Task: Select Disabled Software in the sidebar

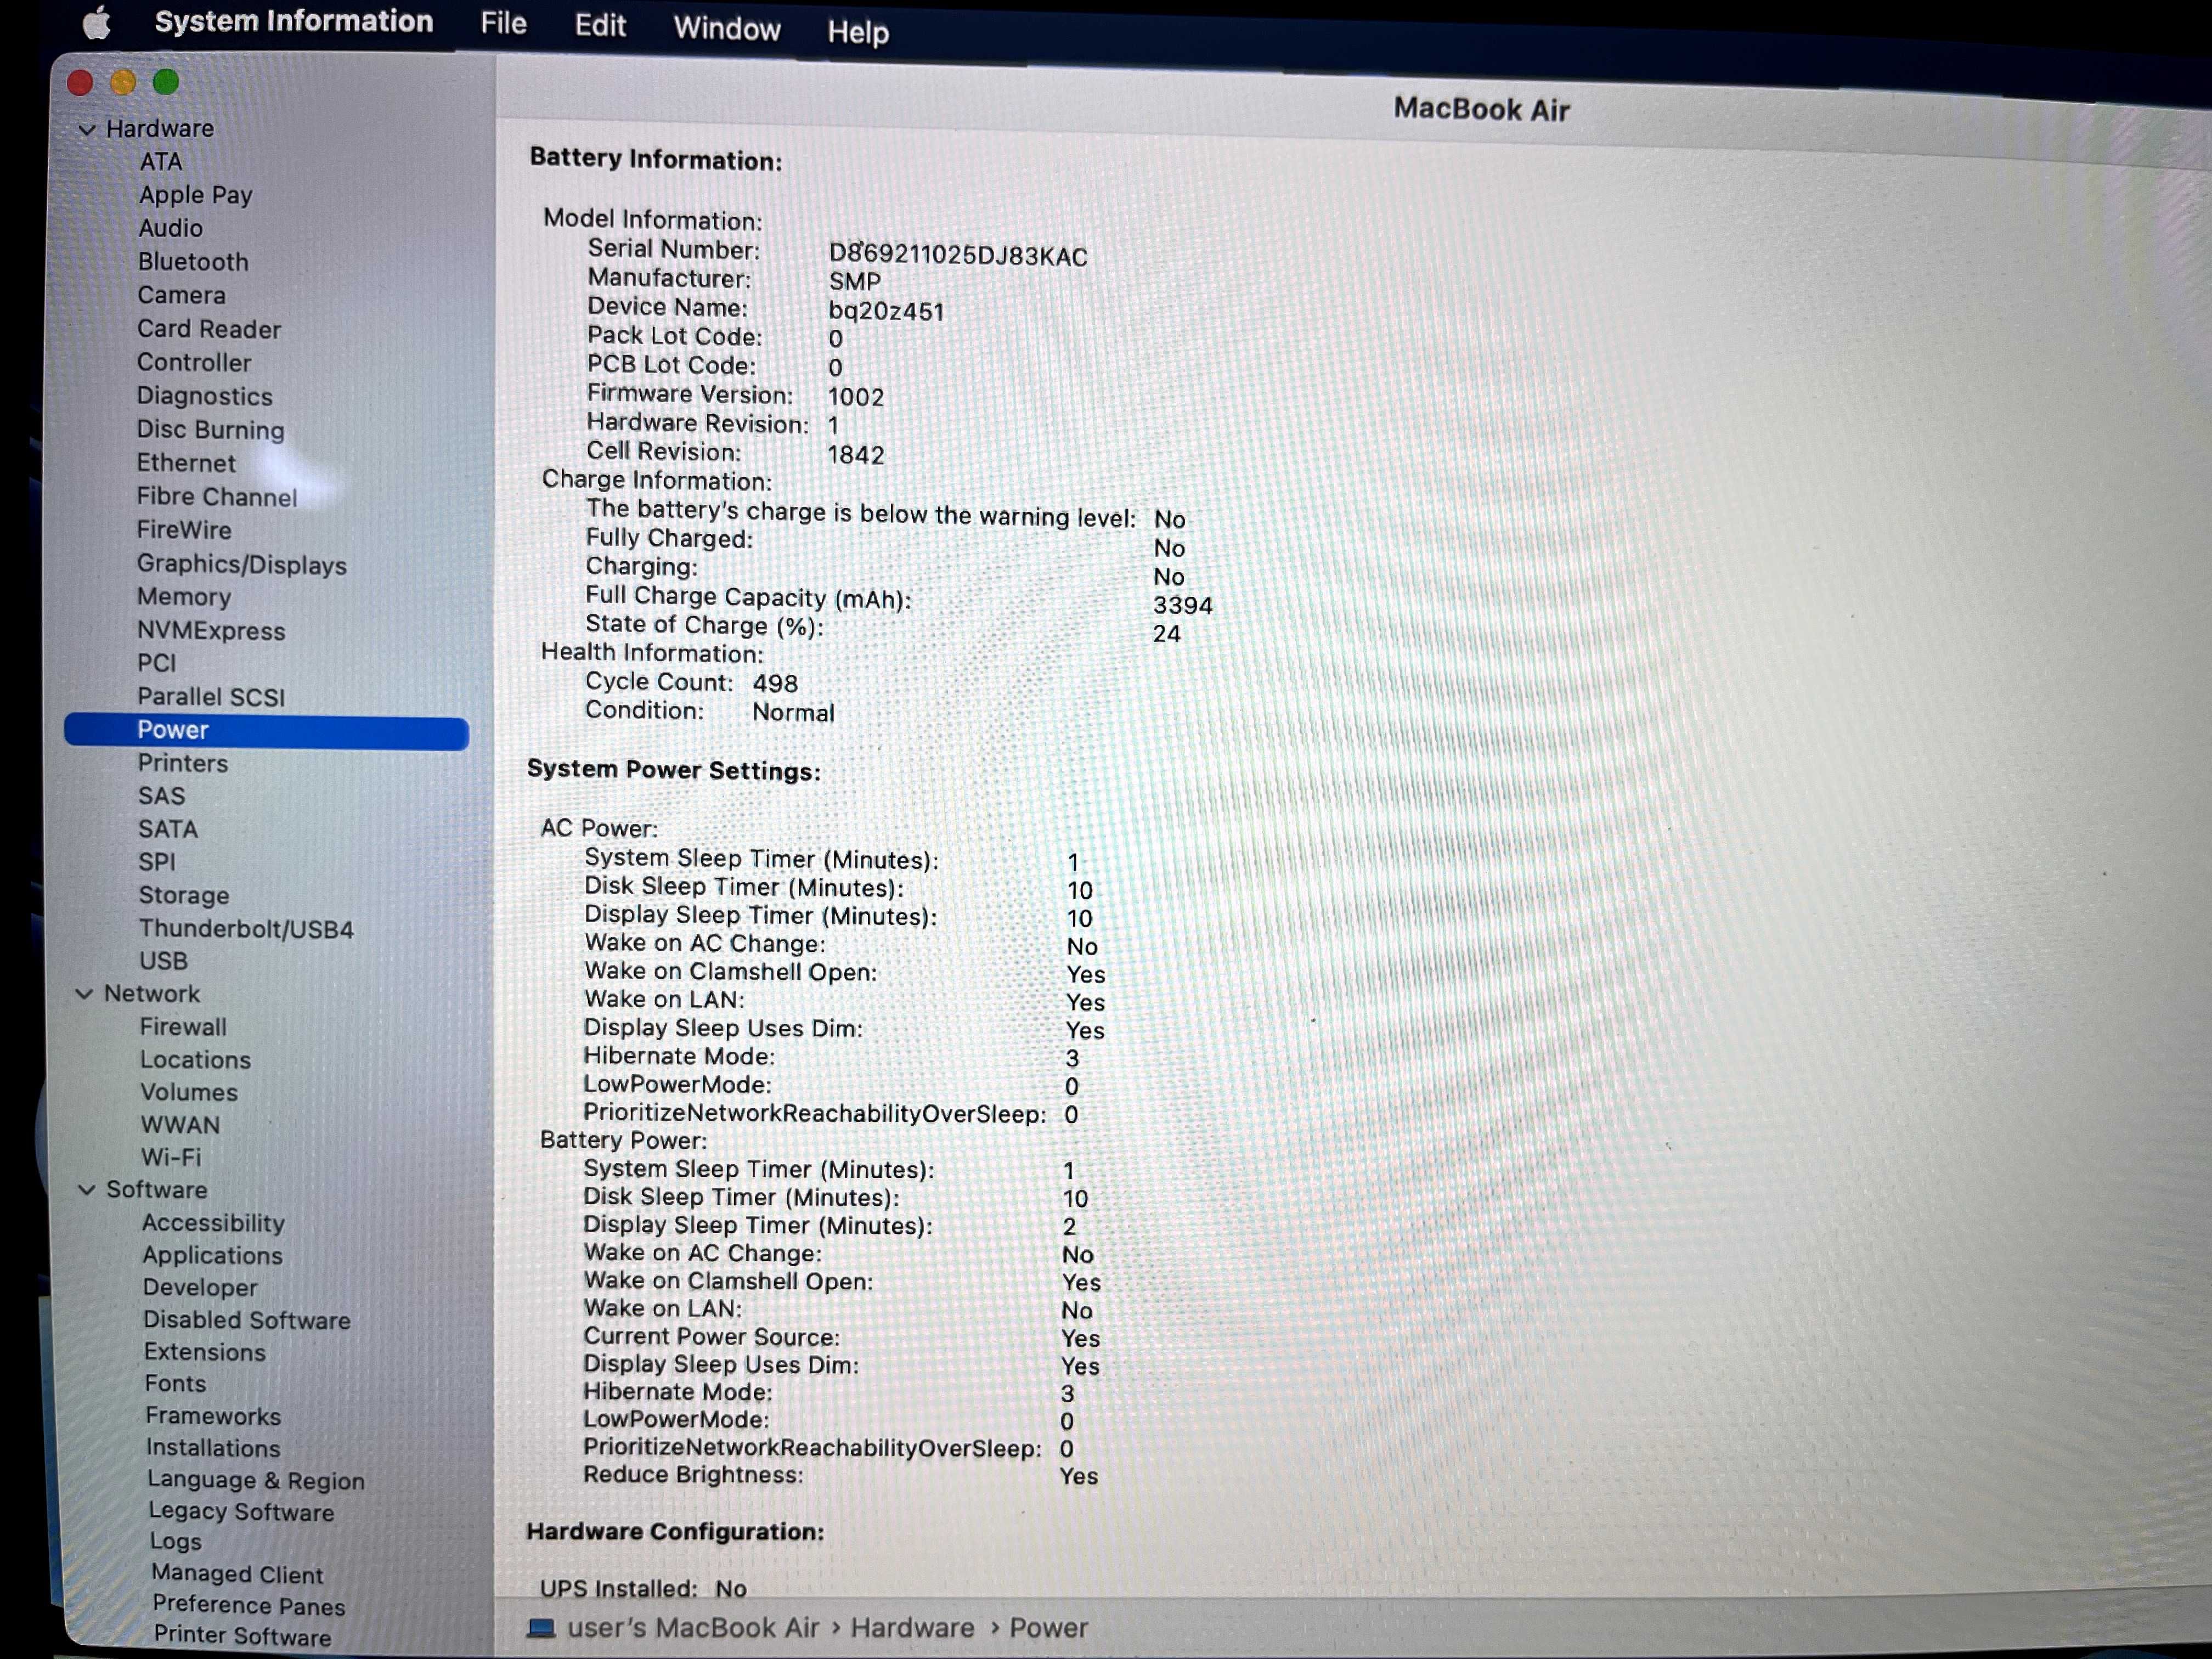Action: pyautogui.click(x=247, y=1320)
